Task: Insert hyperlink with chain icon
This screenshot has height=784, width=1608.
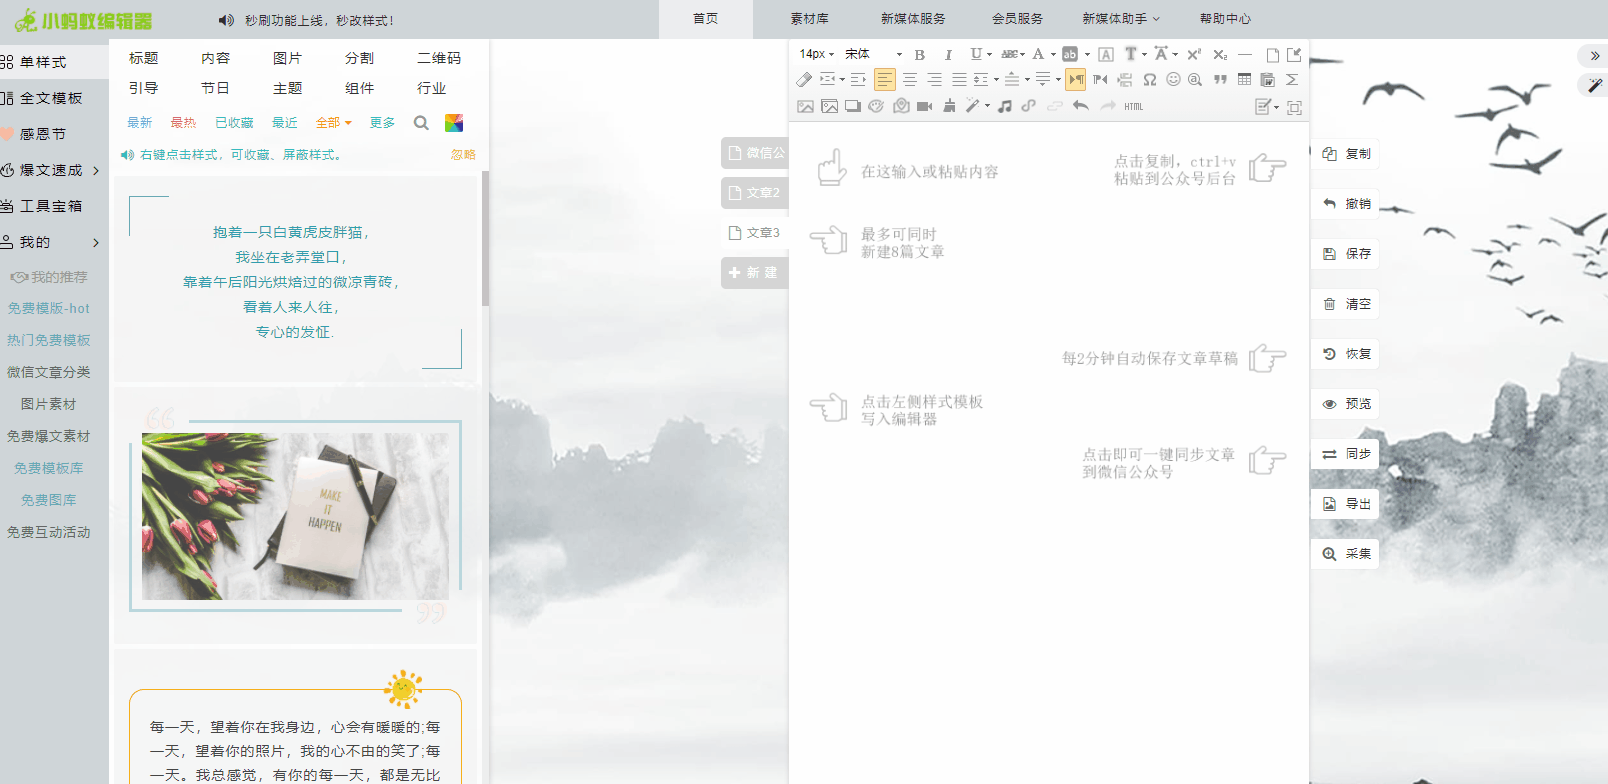Action: pos(1028,106)
